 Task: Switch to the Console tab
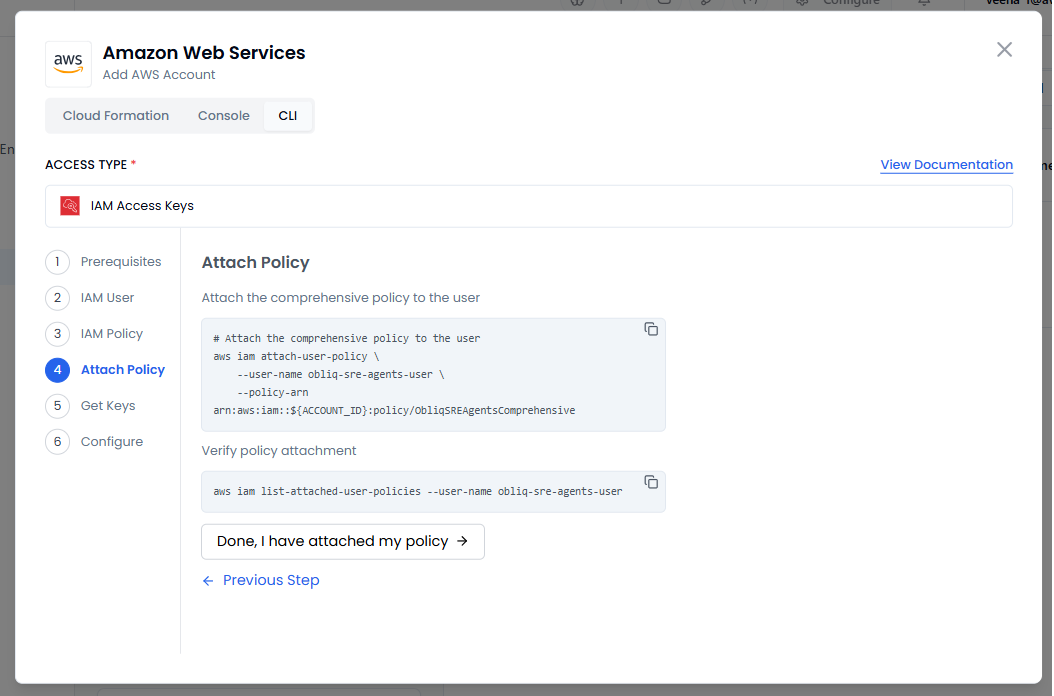[x=223, y=116]
